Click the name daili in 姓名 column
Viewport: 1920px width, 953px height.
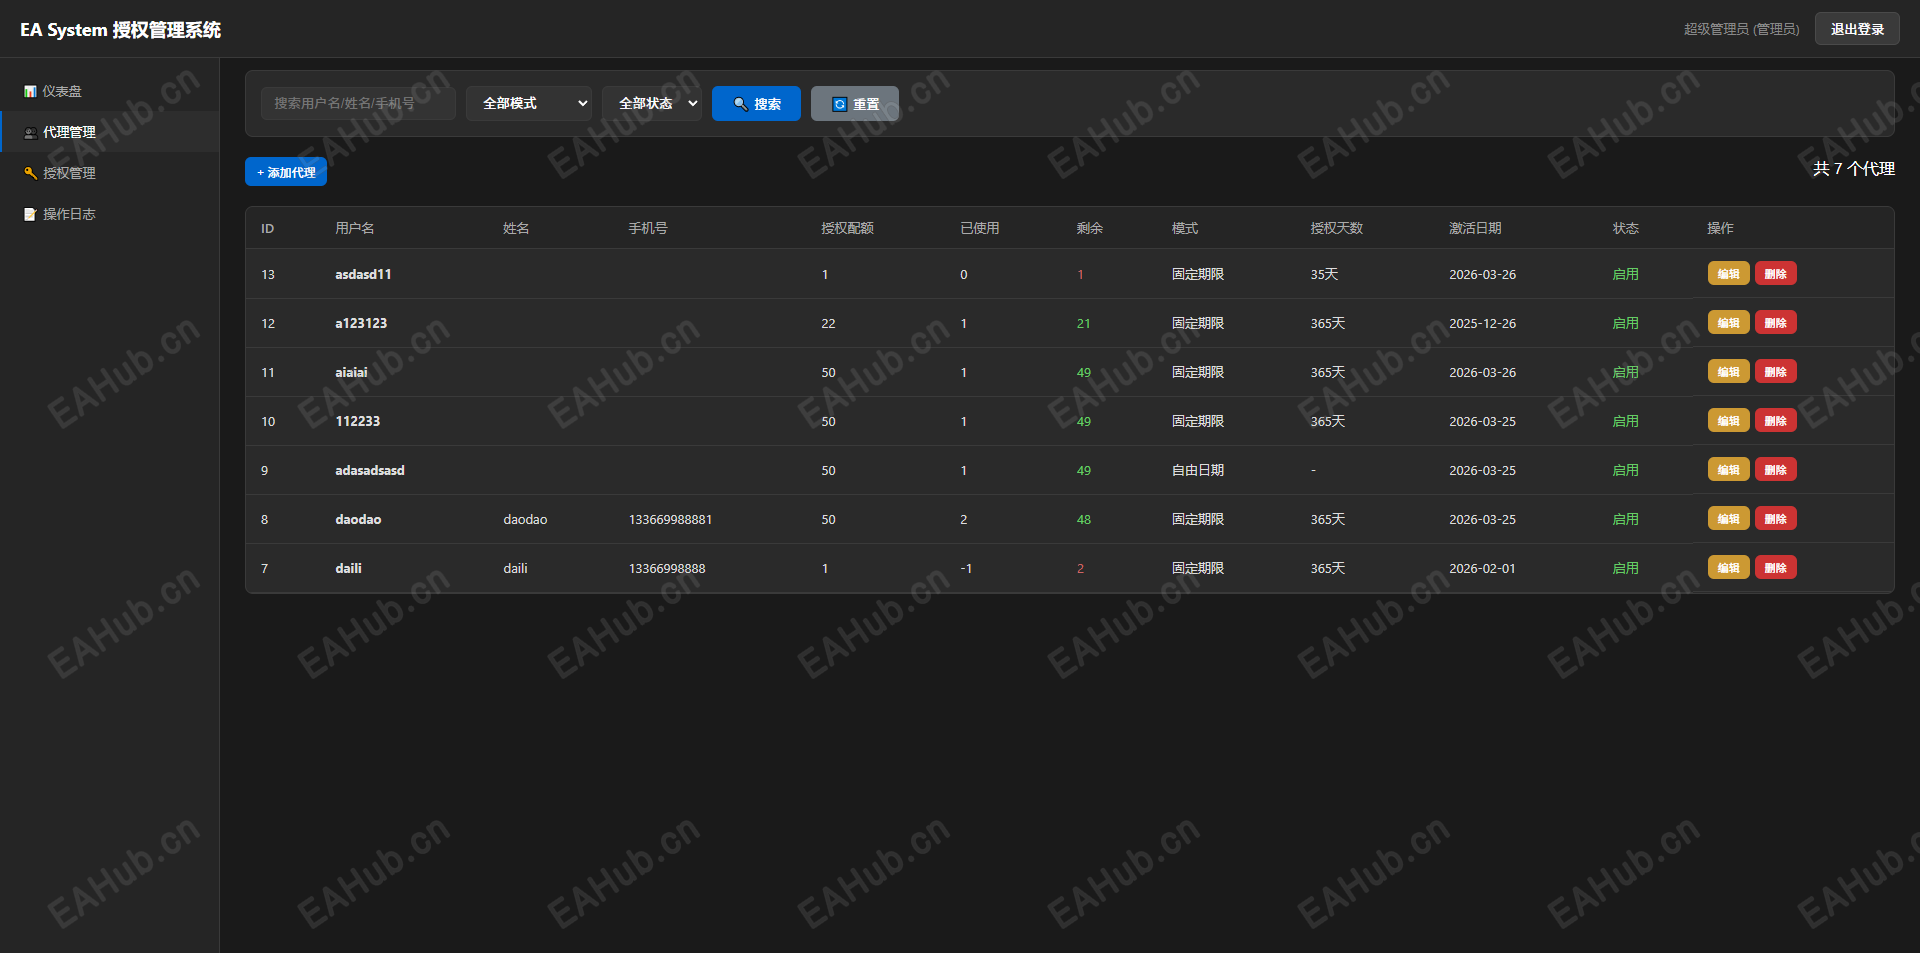tap(515, 568)
